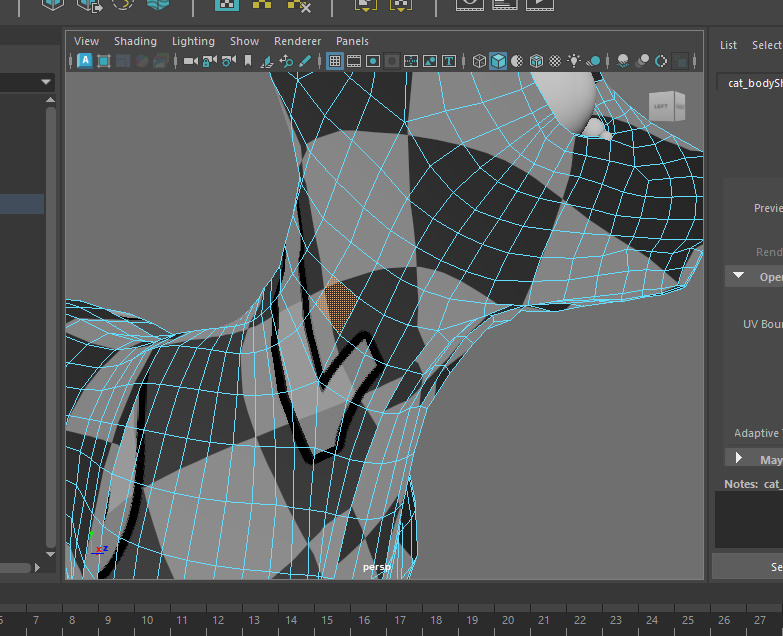
Task: Toggle the viewport grid icon
Action: point(335,61)
